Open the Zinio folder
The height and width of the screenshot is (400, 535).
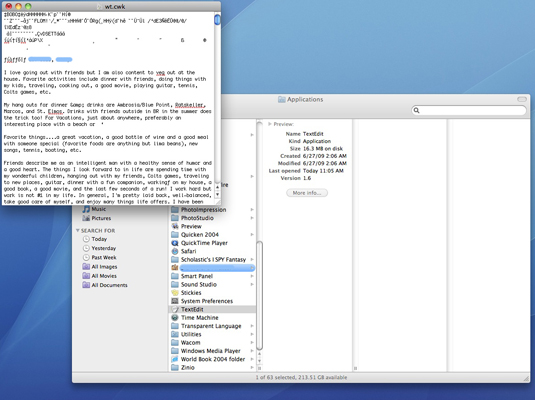point(188,368)
